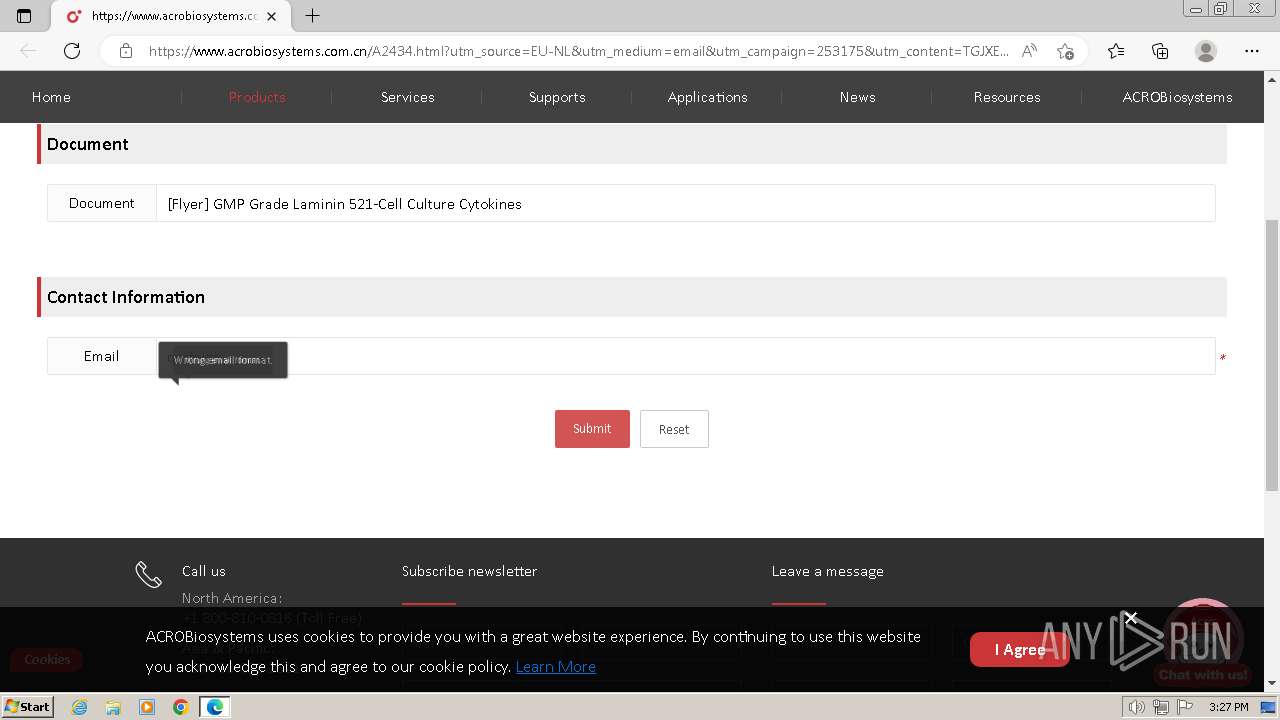Viewport: 1280px width, 720px height.
Task: Open the Applications menu
Action: [707, 97]
